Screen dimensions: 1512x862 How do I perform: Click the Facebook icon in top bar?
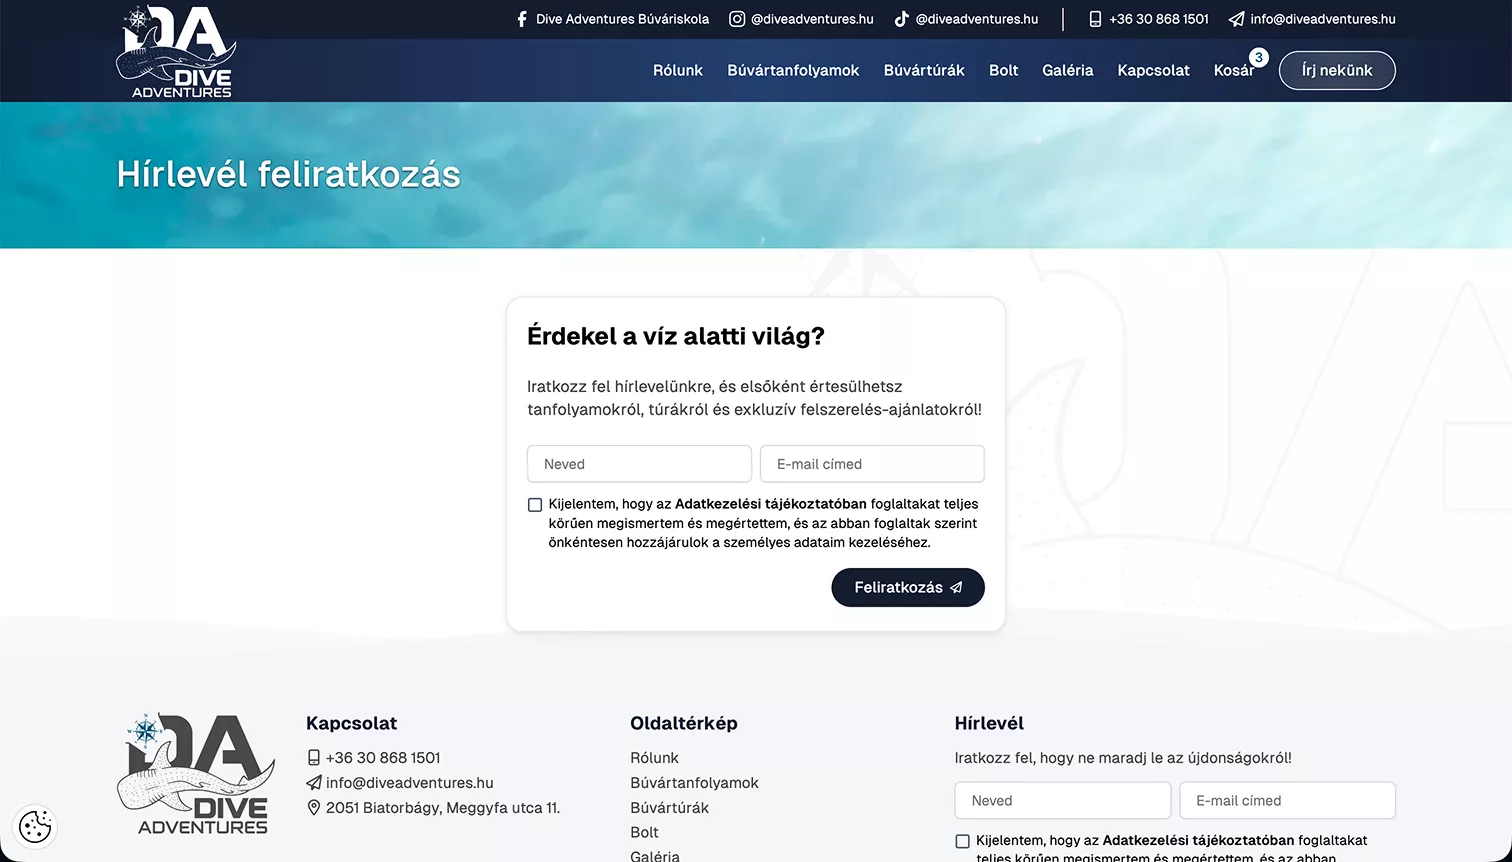point(521,19)
